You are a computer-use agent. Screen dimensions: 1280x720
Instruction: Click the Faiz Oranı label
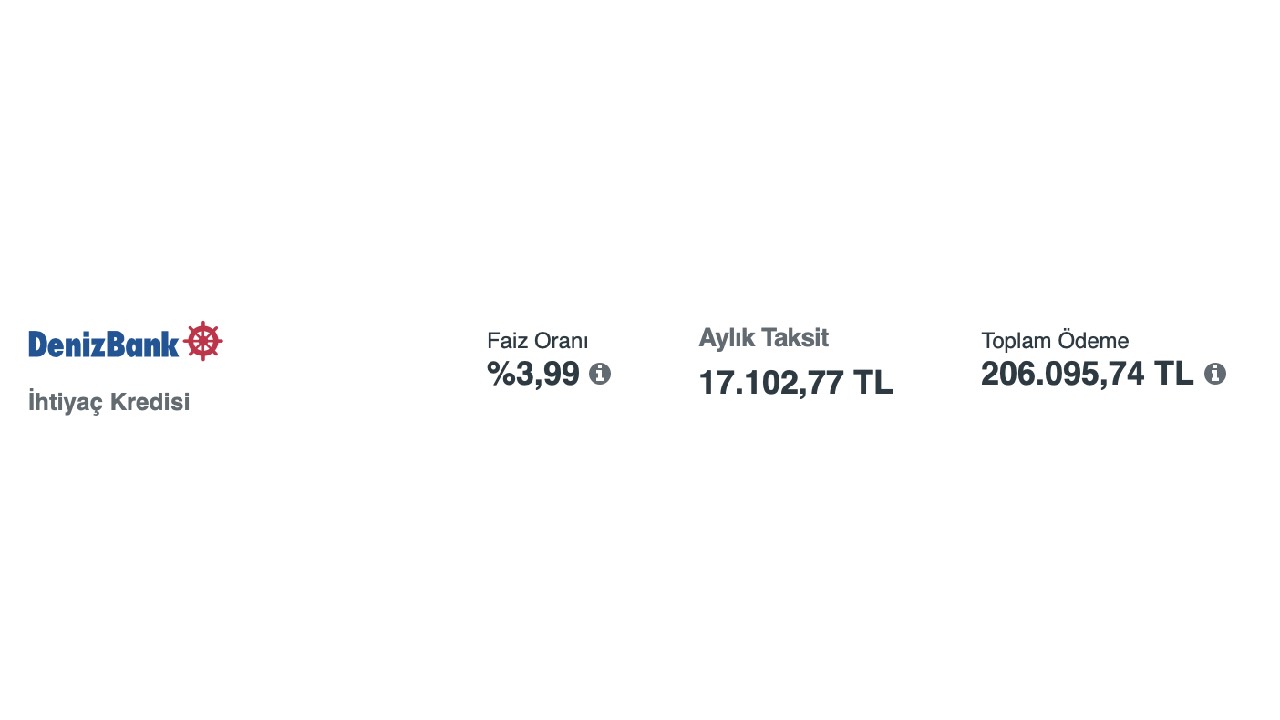pyautogui.click(x=537, y=340)
